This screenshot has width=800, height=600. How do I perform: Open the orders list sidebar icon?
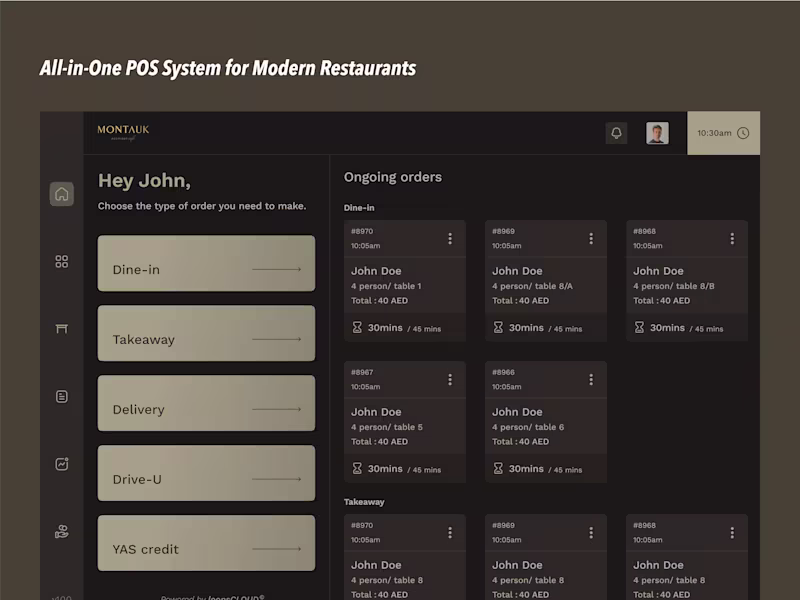click(62, 396)
